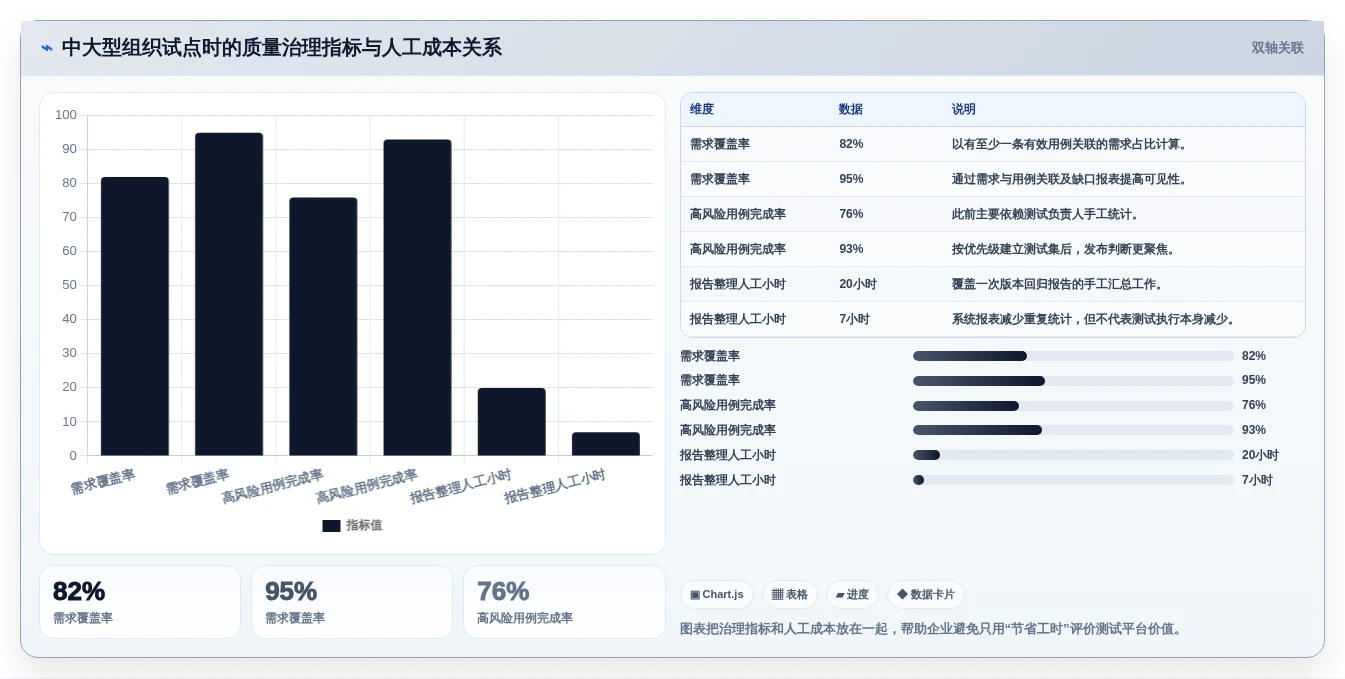Viewport: 1345px width, 679px height.
Task: Click the progress bar labelled 82%
Action: coord(1073,356)
